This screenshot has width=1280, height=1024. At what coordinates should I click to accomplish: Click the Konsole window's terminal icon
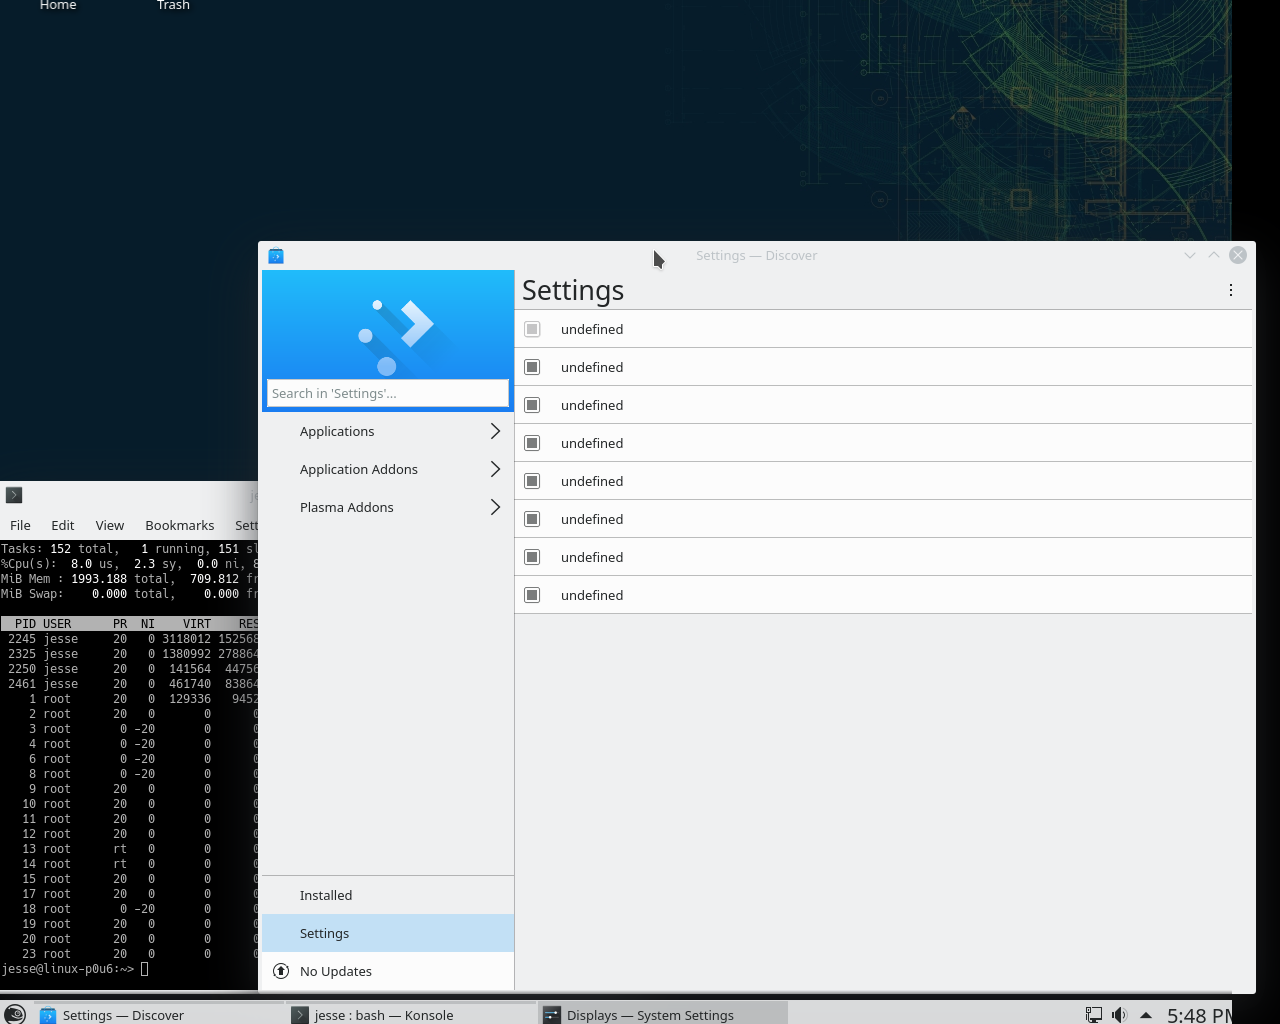[x=14, y=495]
